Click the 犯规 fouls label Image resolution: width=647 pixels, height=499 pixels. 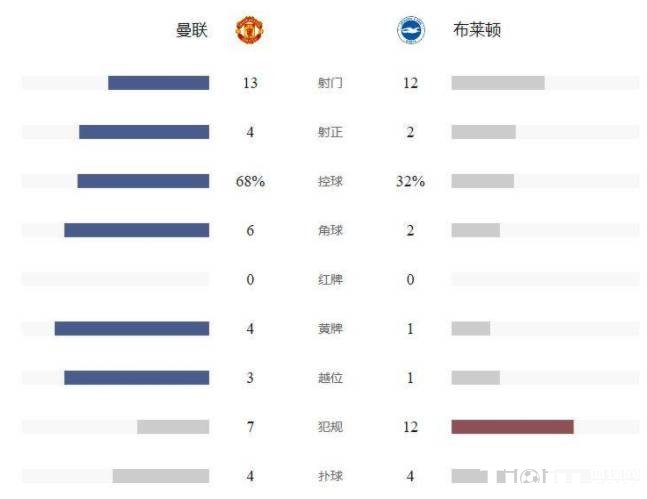(330, 427)
